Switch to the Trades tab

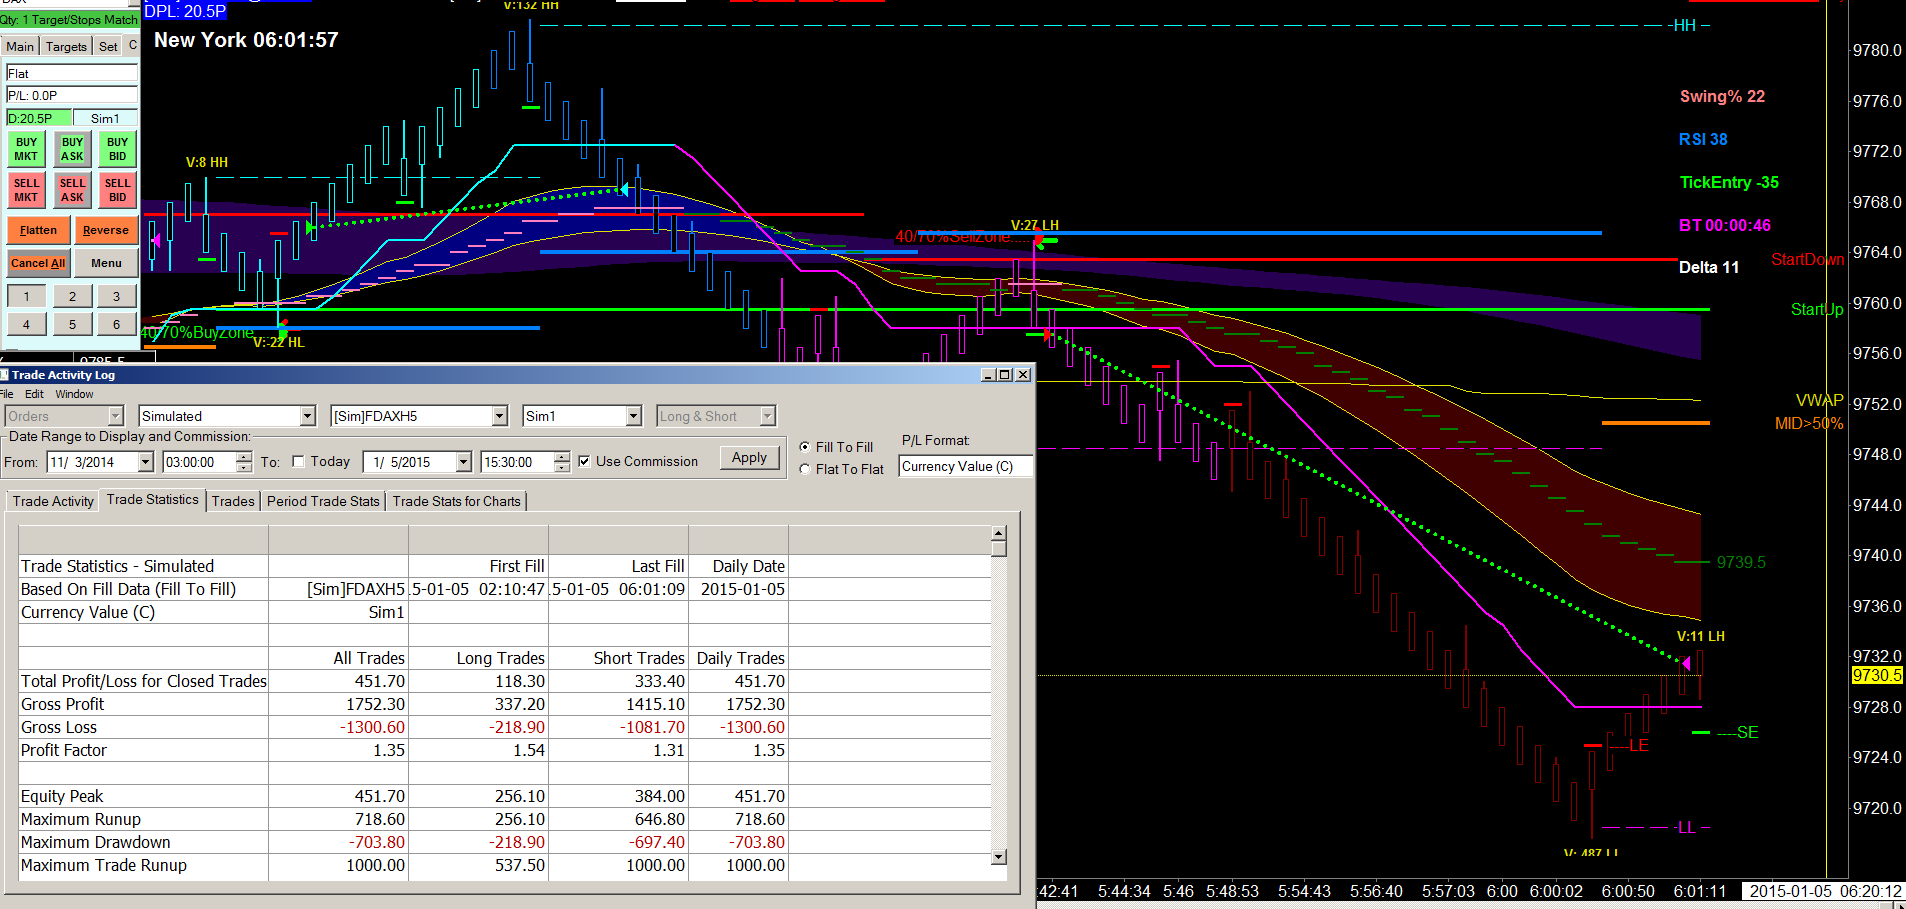point(233,501)
